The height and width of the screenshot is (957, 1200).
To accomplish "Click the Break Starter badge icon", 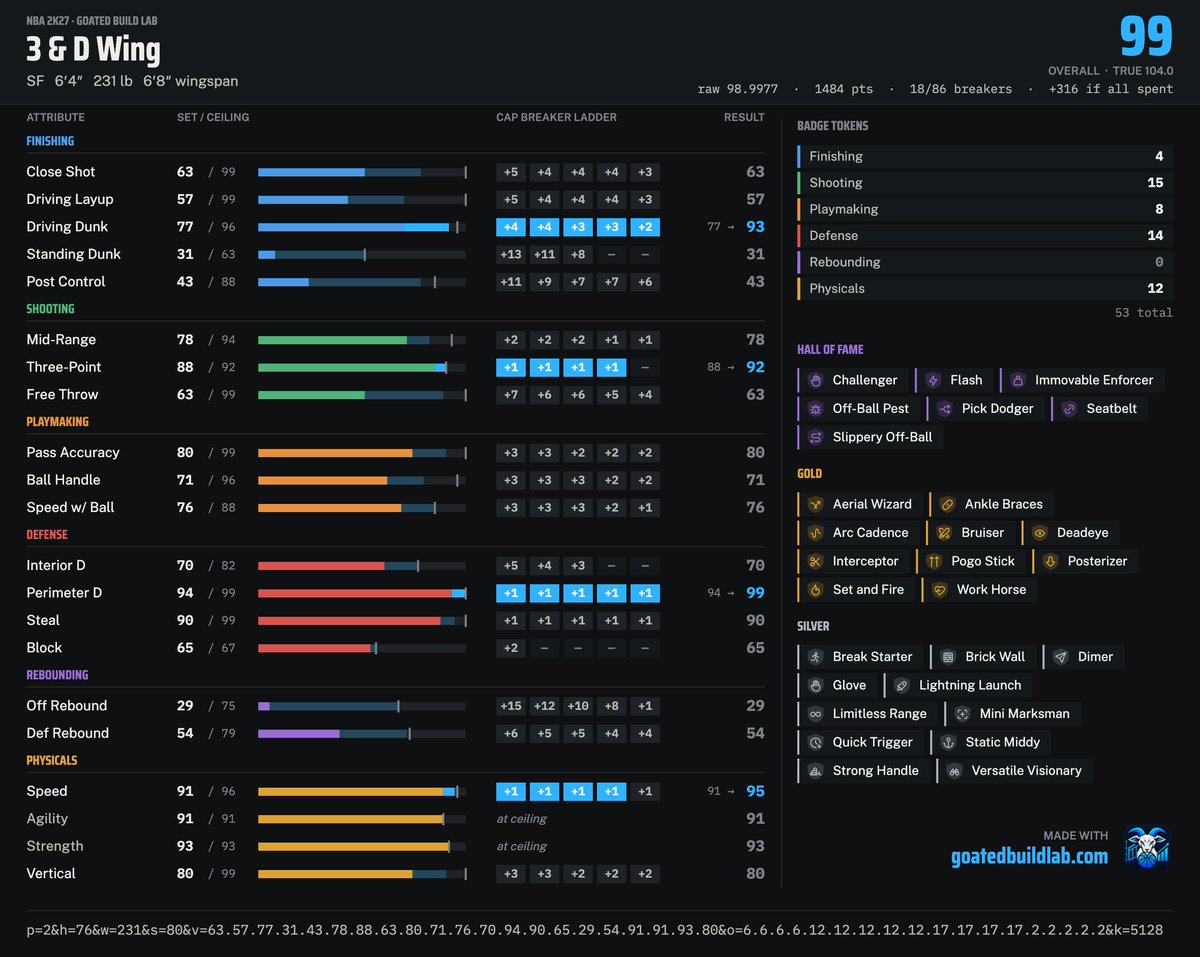I will point(815,657).
